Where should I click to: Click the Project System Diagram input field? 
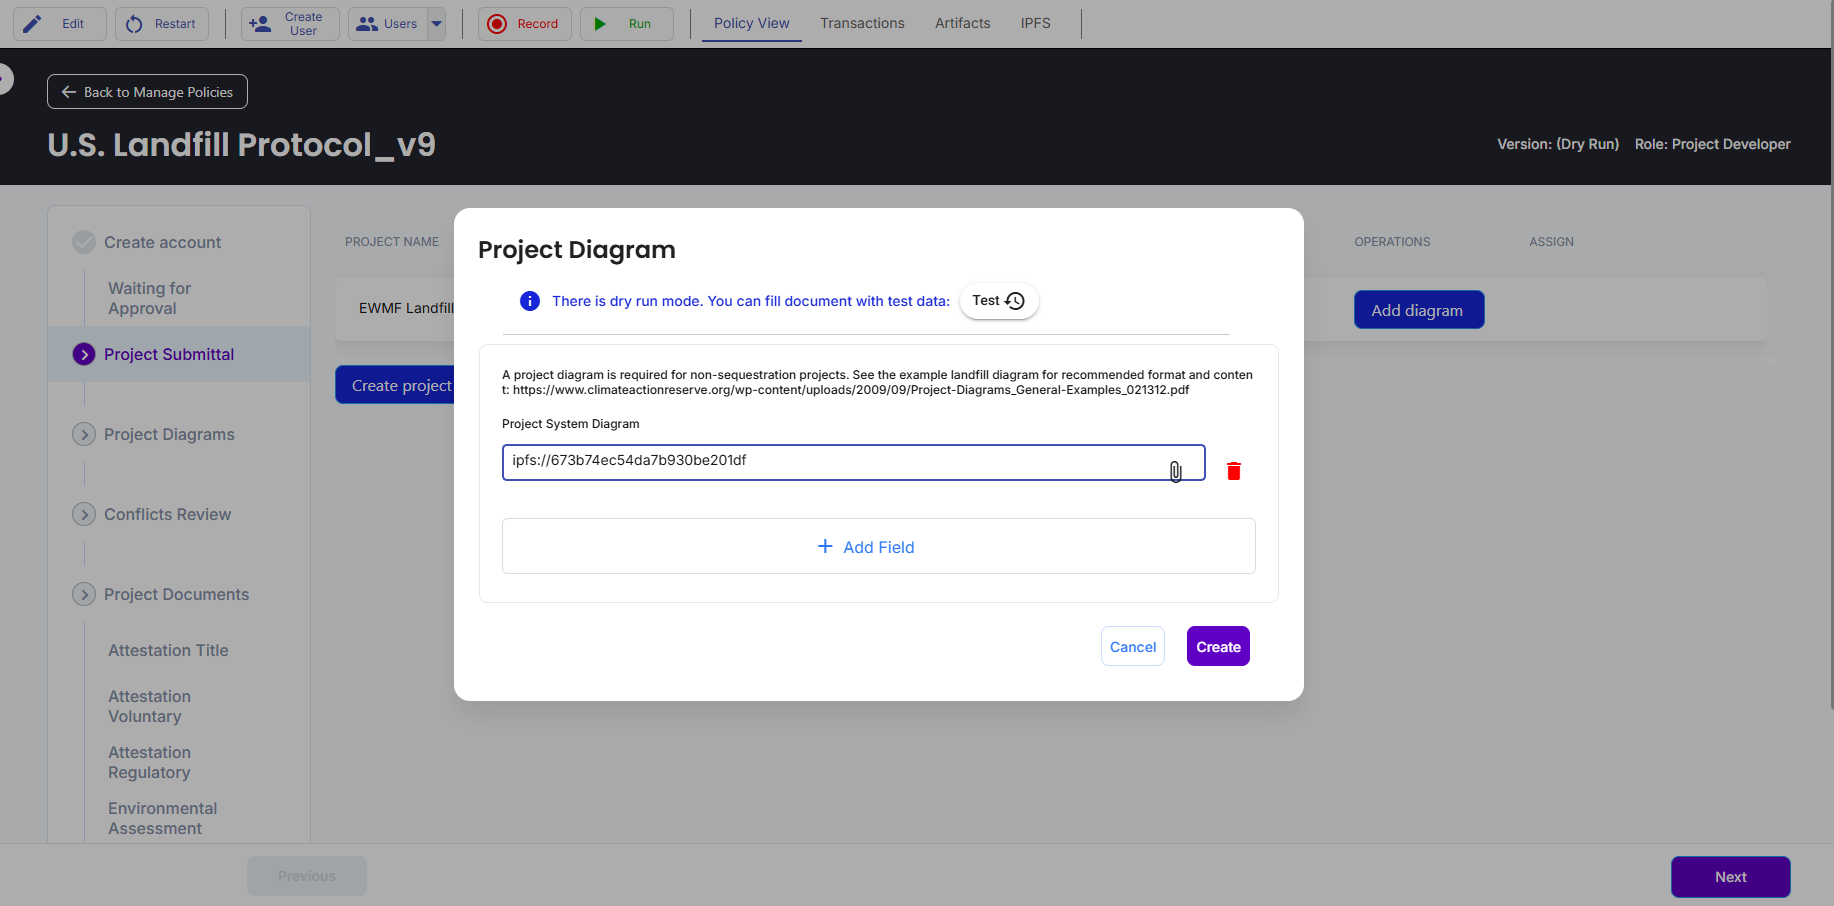853,462
